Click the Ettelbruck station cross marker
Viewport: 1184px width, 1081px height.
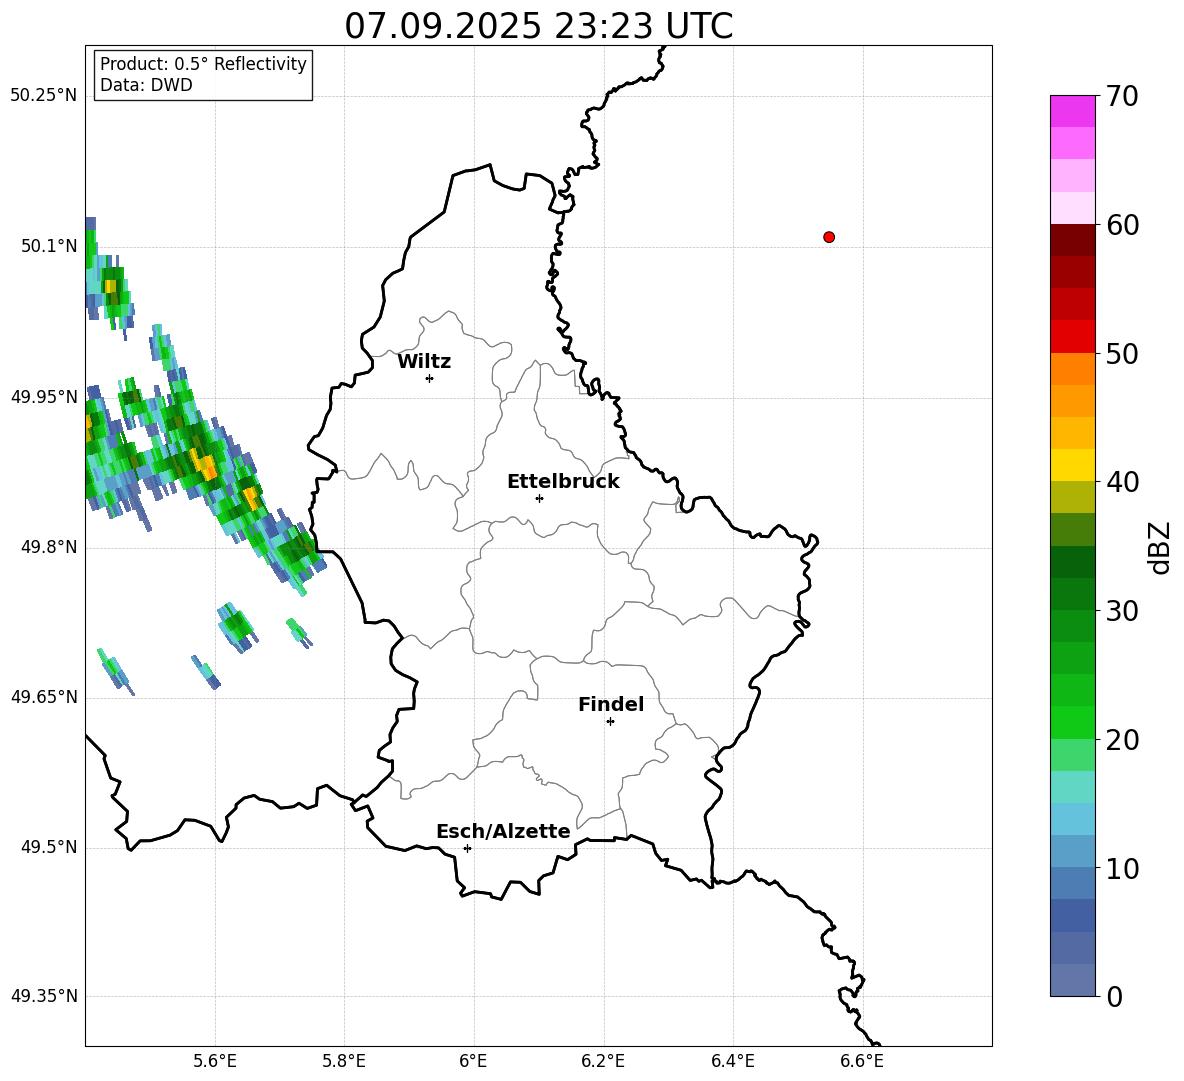pos(539,498)
